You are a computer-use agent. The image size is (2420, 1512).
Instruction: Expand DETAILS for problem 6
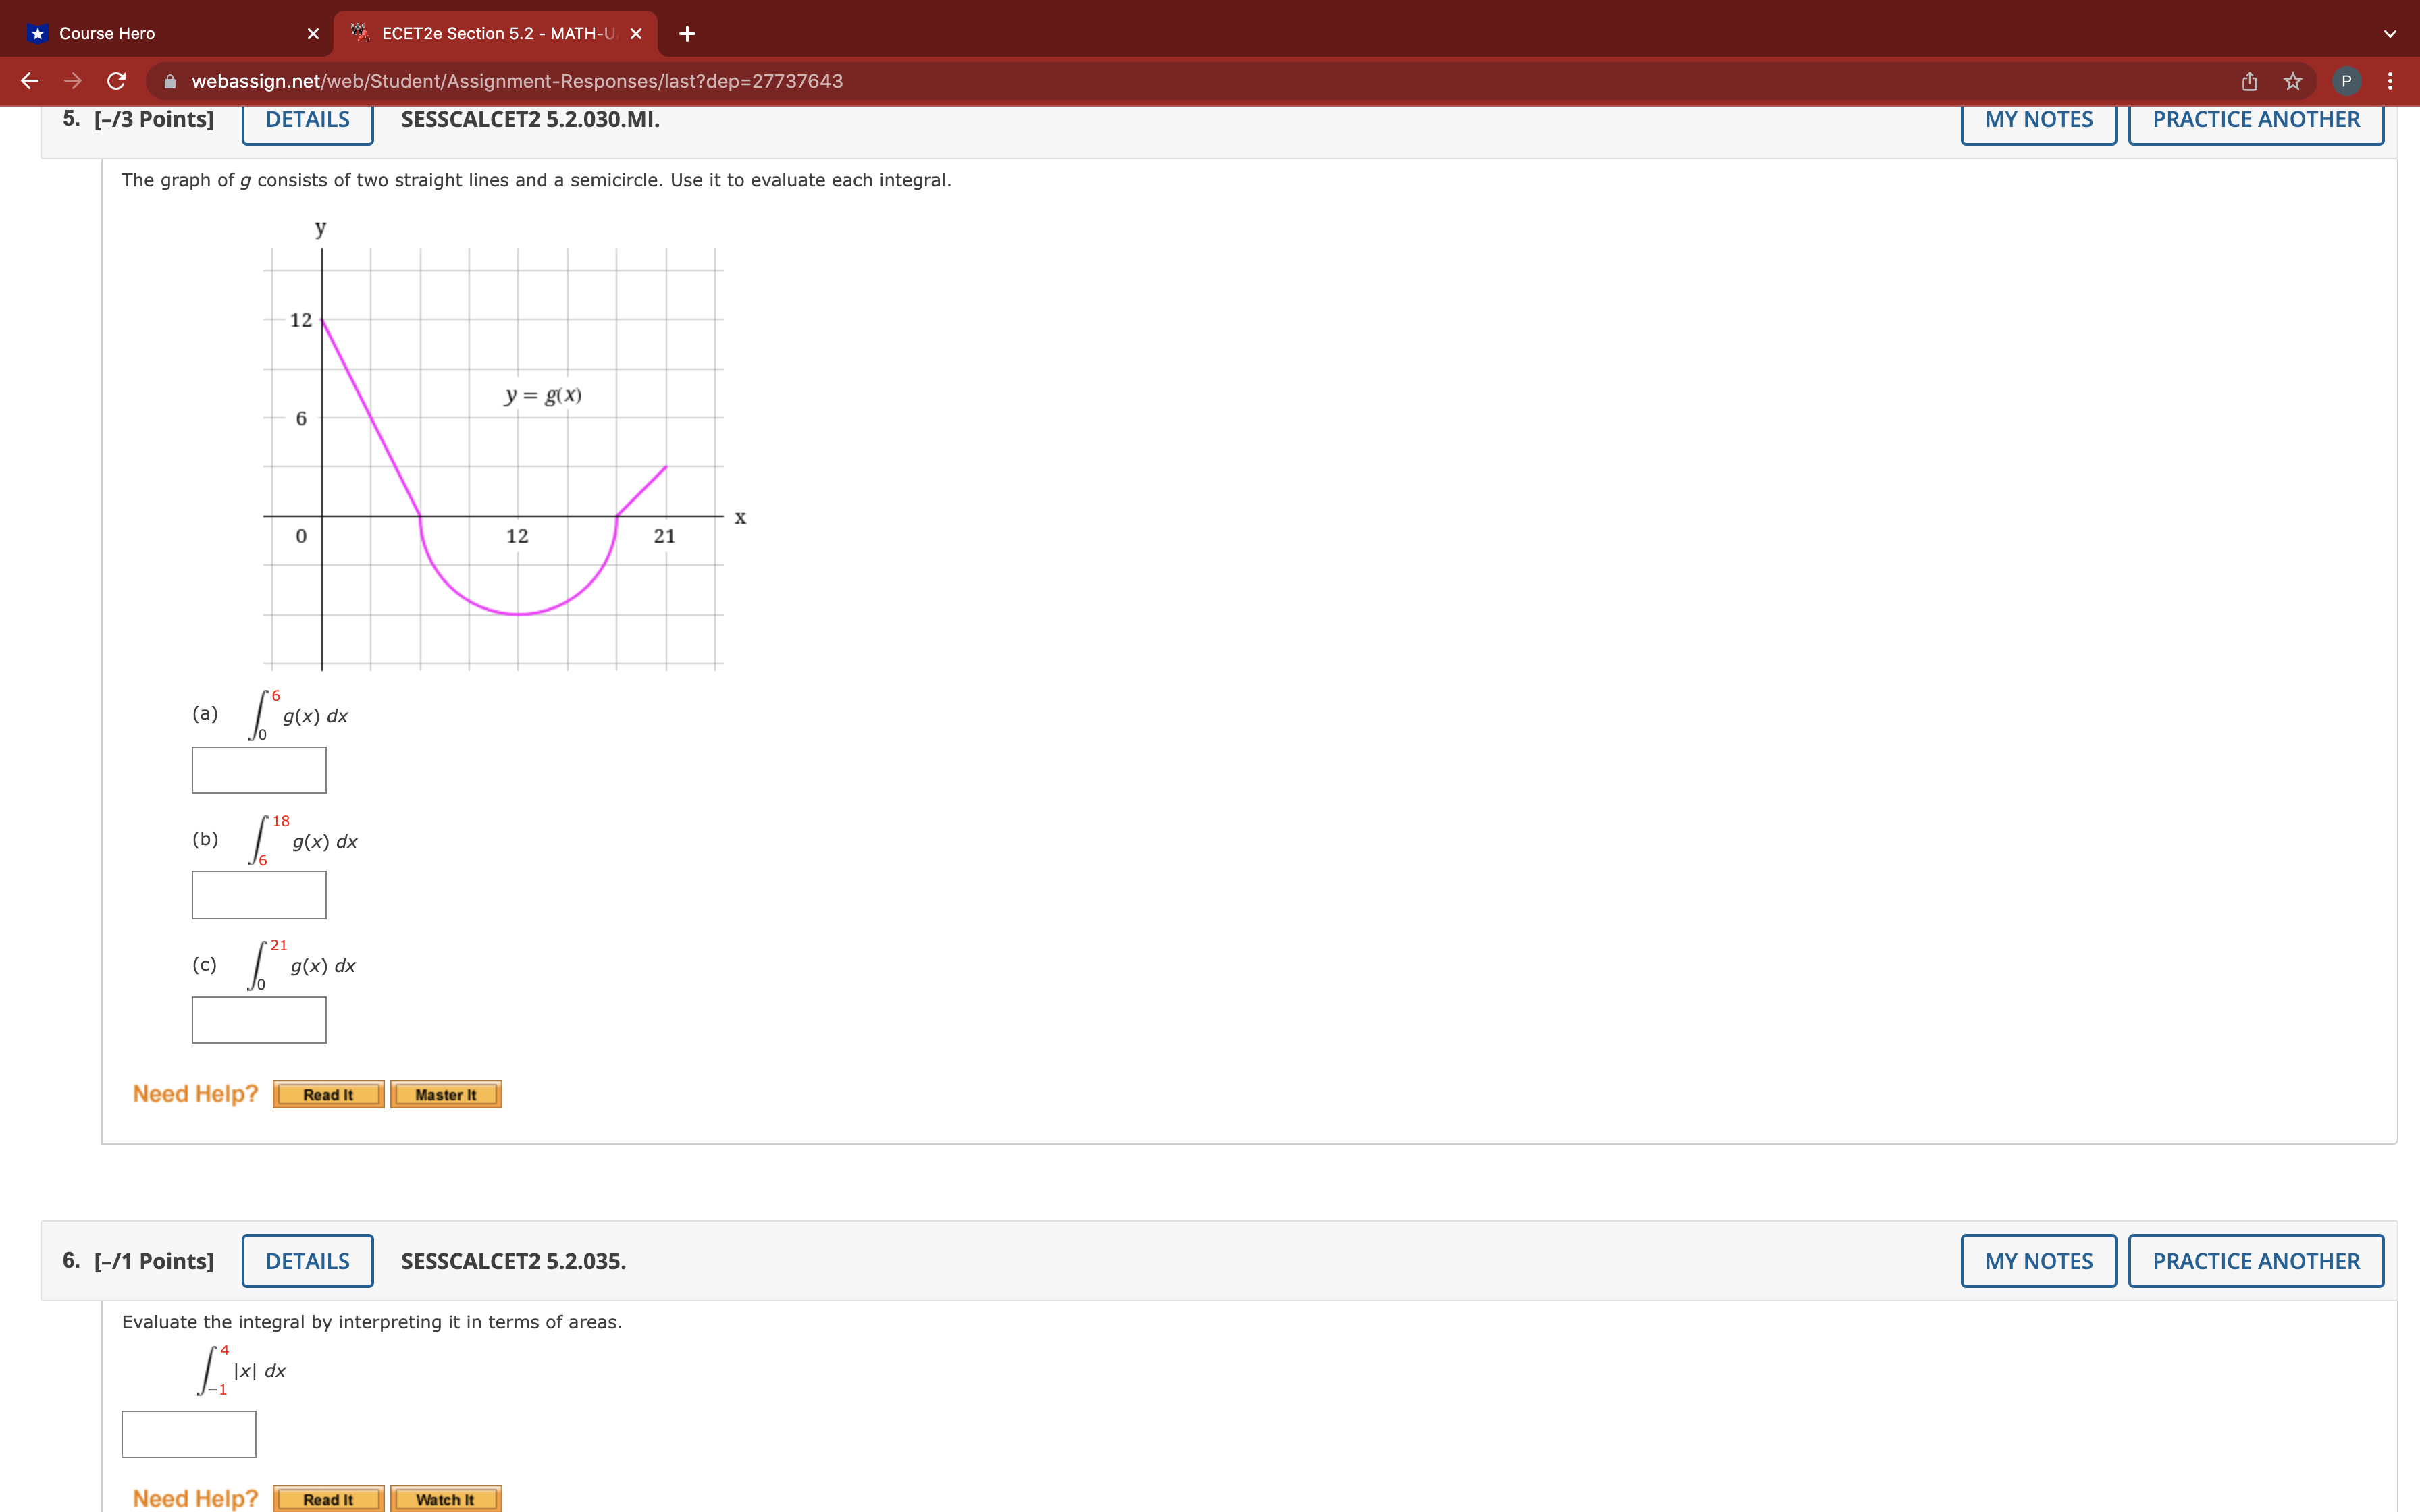point(307,1261)
